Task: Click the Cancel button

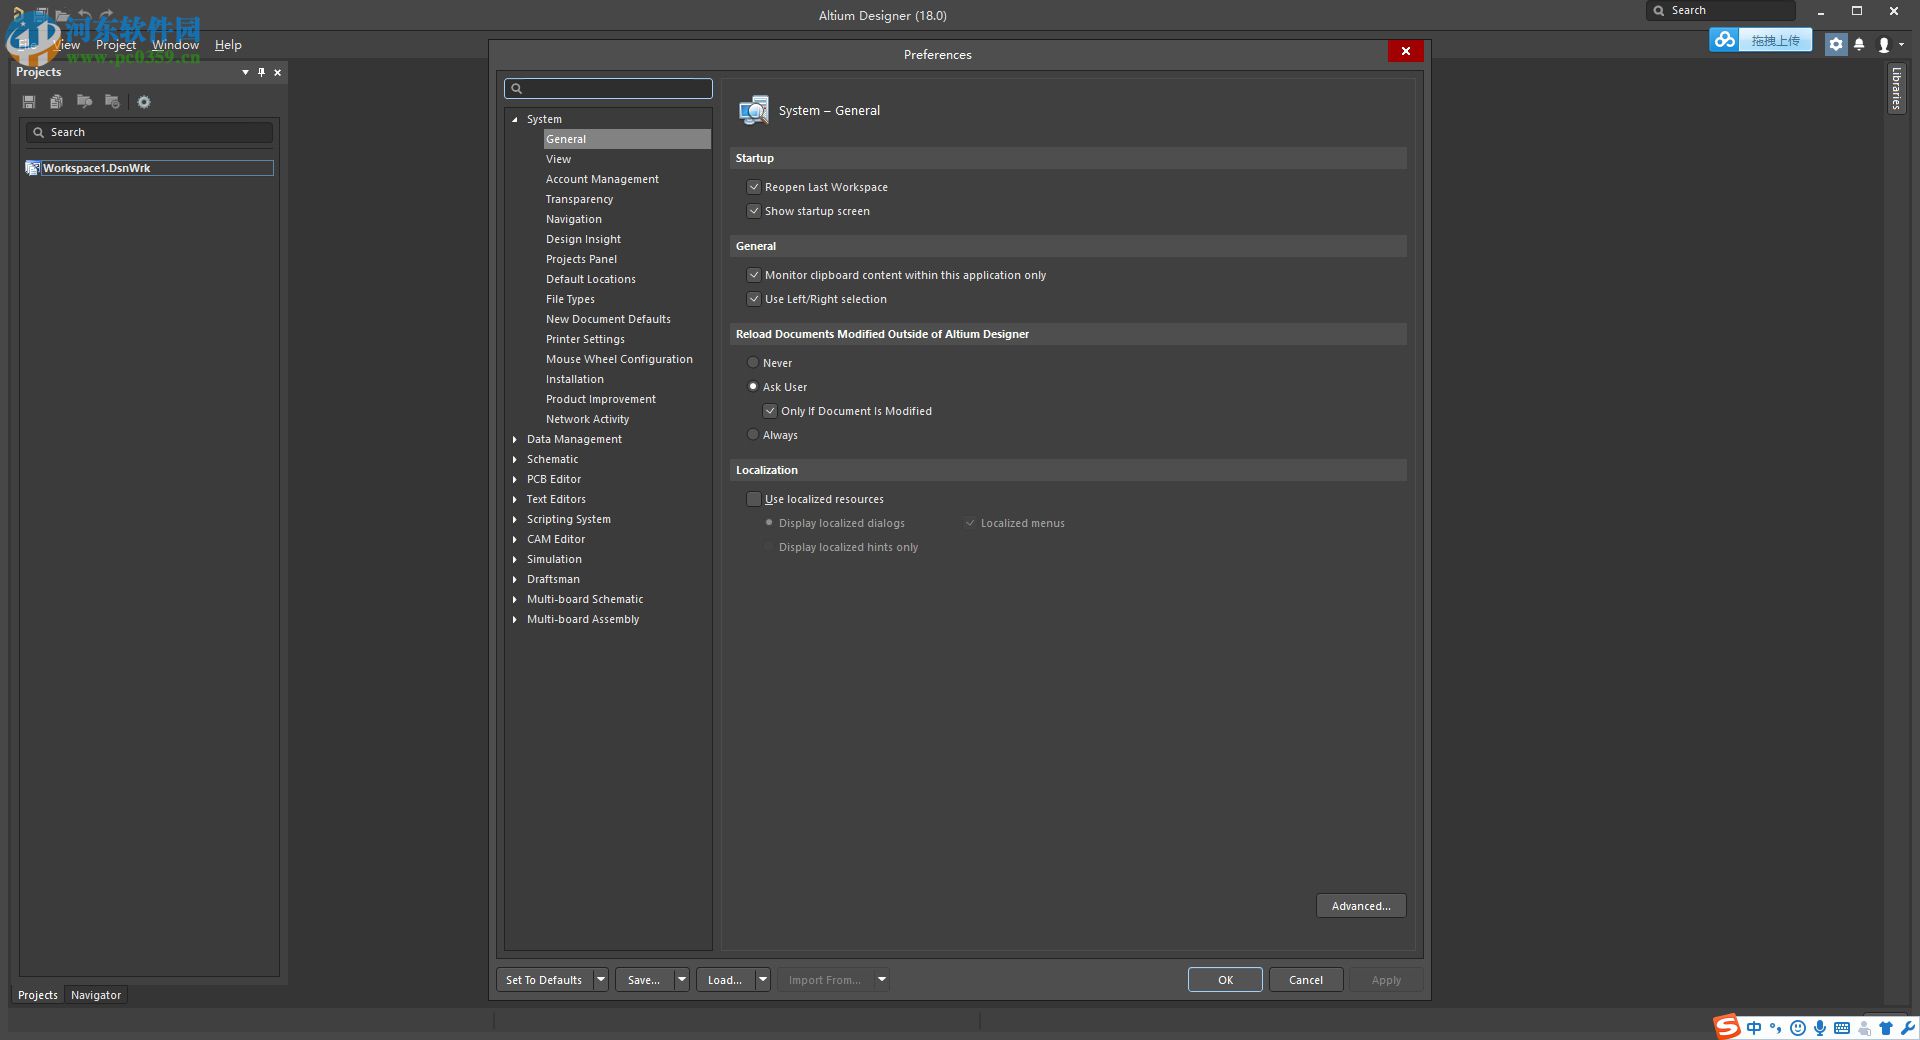Action: tap(1306, 980)
